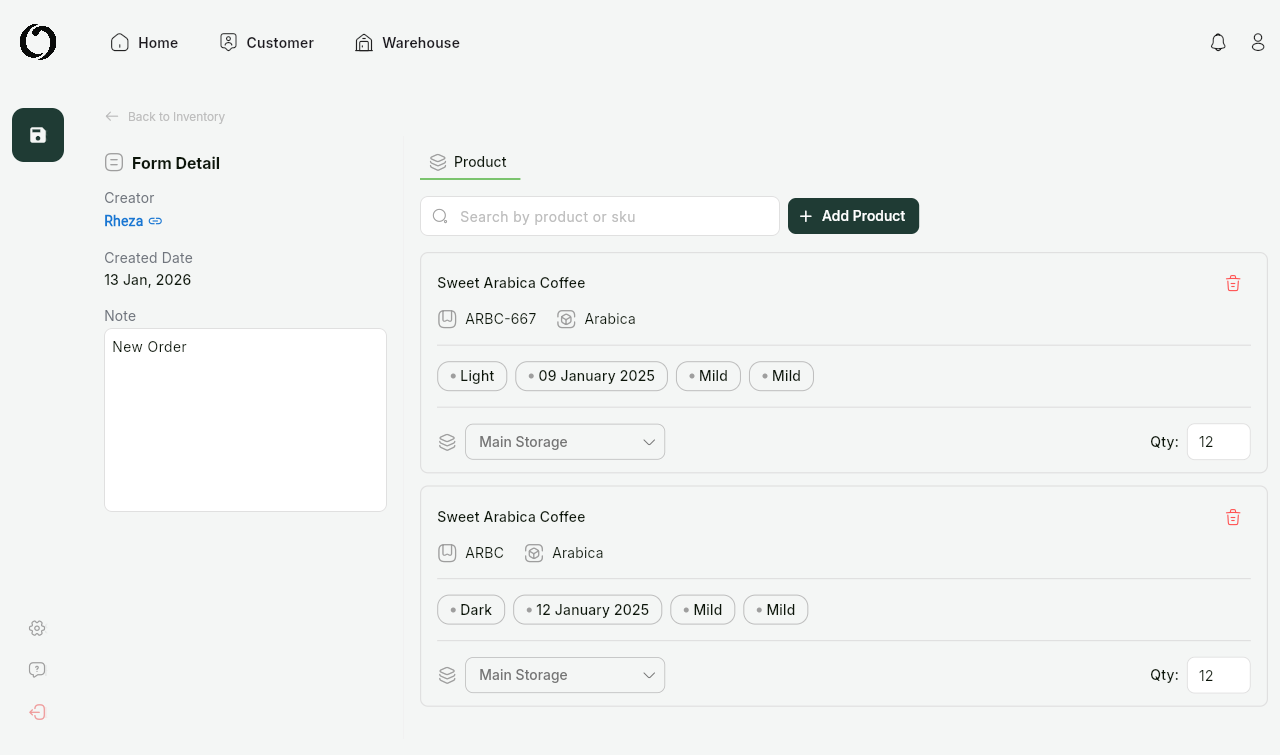Open the notifications bell
This screenshot has width=1280, height=755.
pos(1218,42)
